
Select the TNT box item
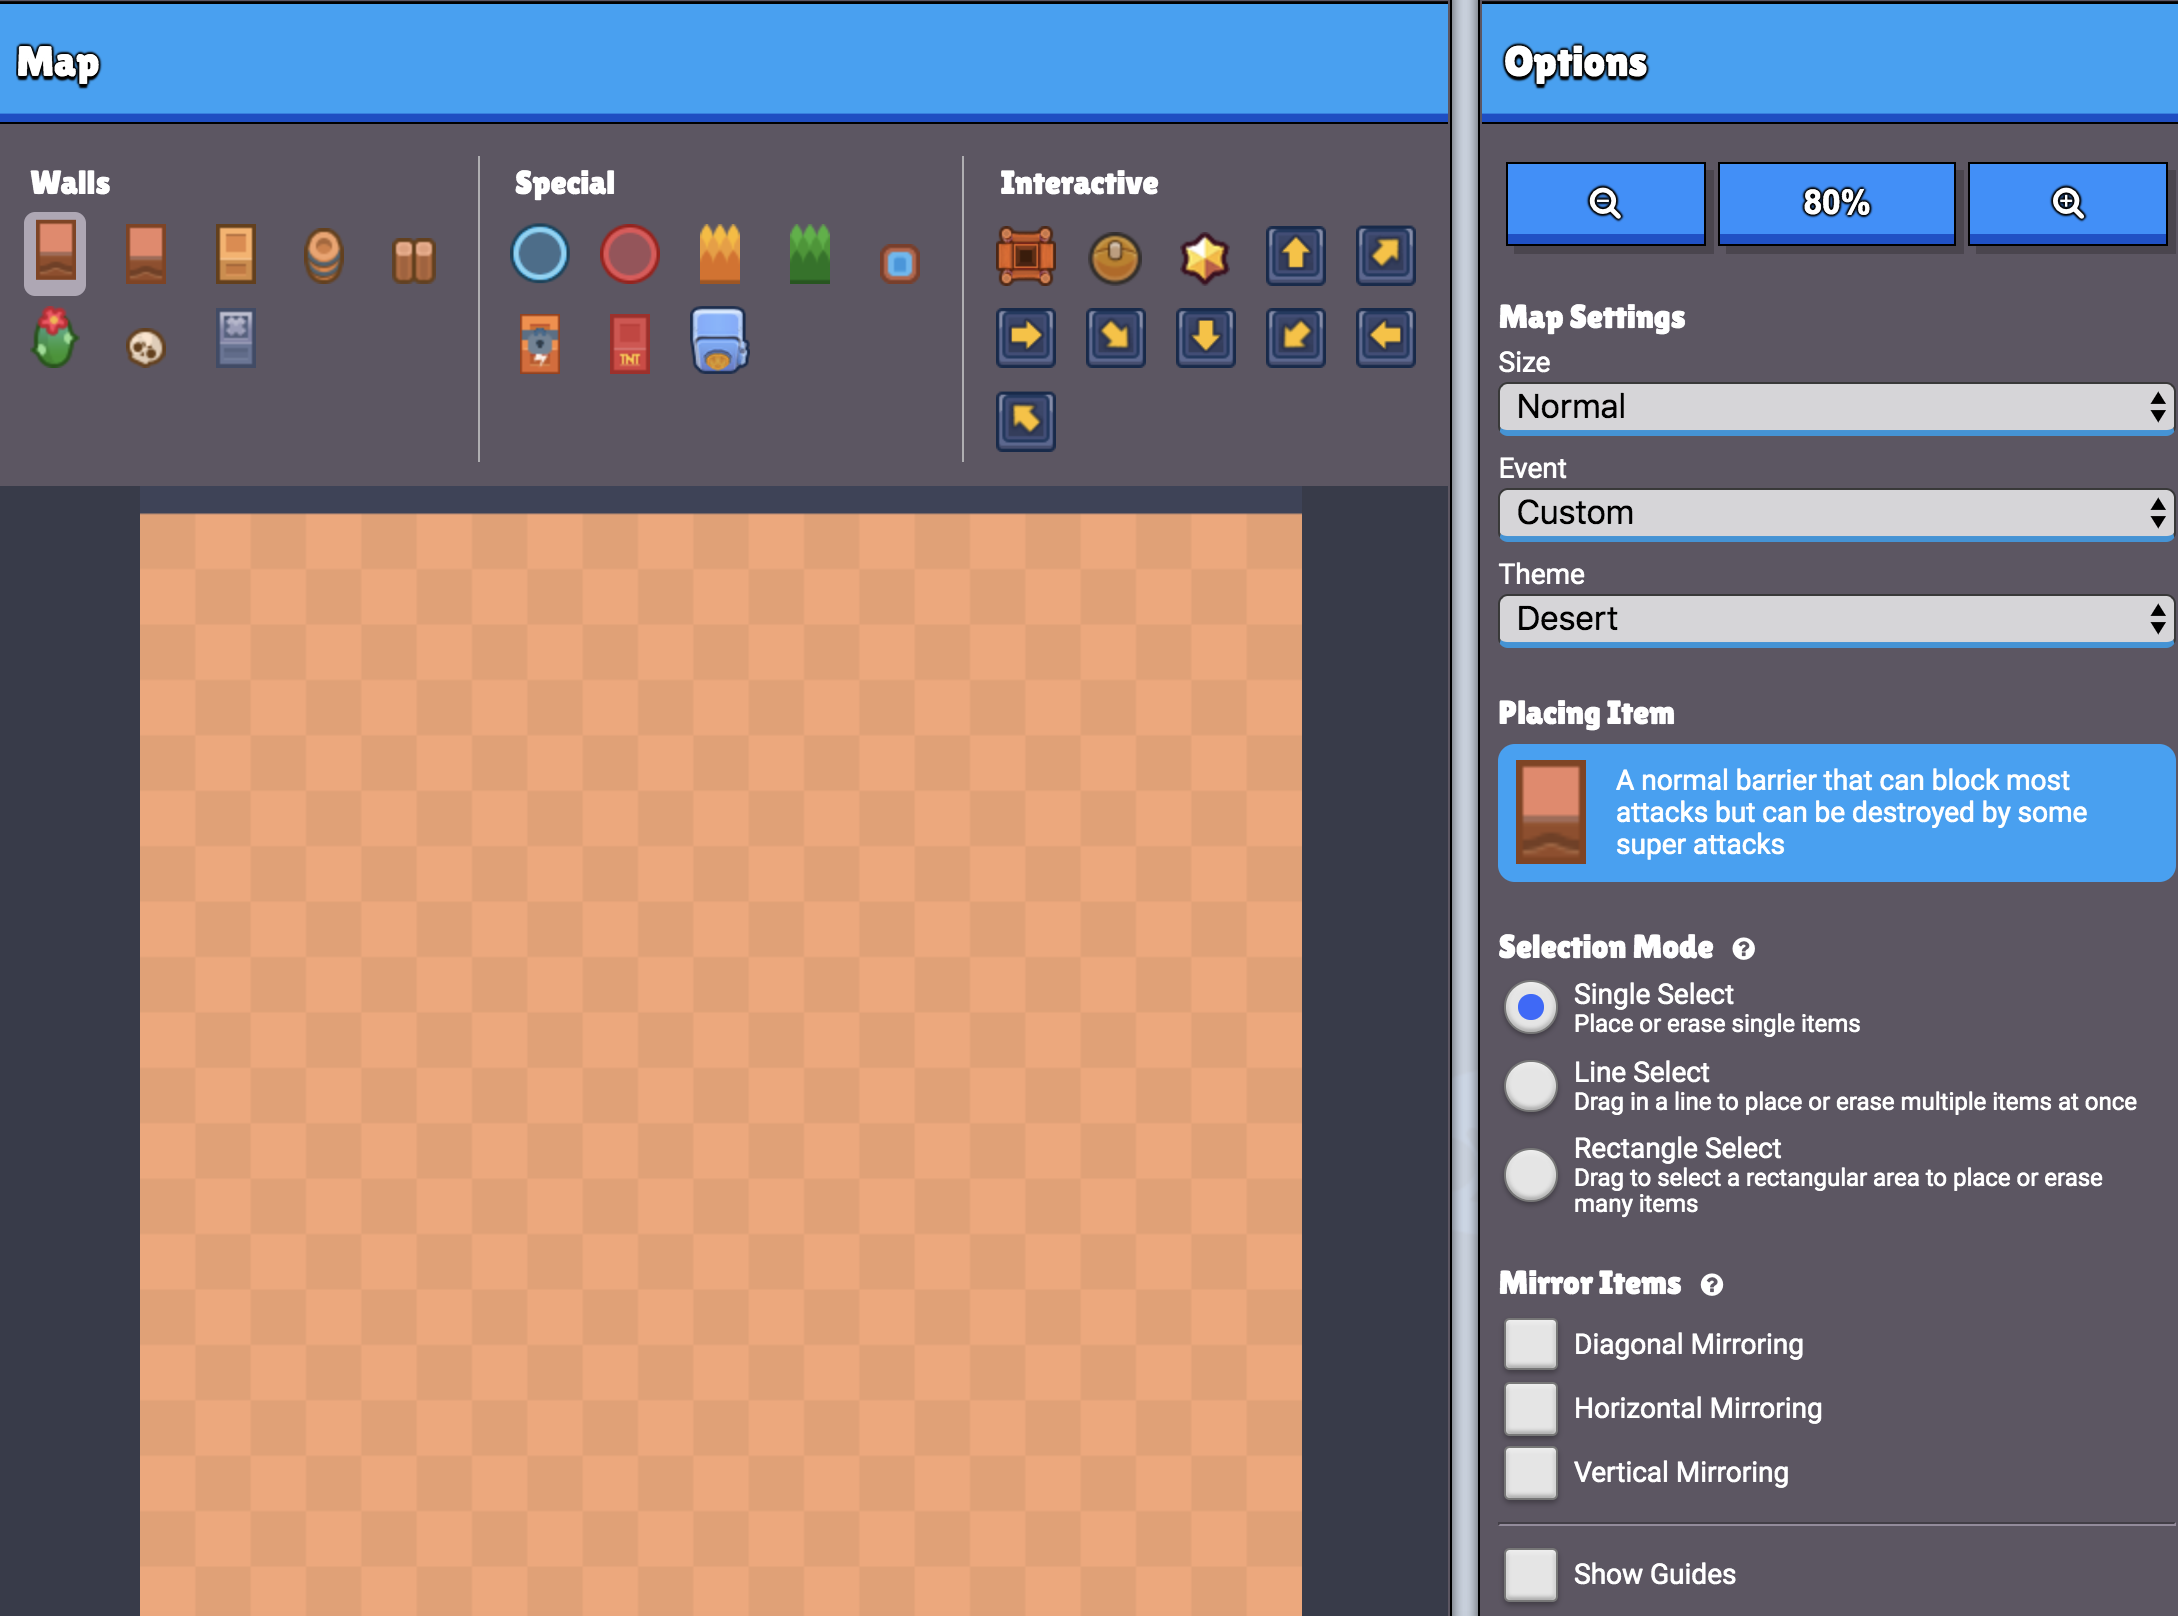[x=630, y=343]
